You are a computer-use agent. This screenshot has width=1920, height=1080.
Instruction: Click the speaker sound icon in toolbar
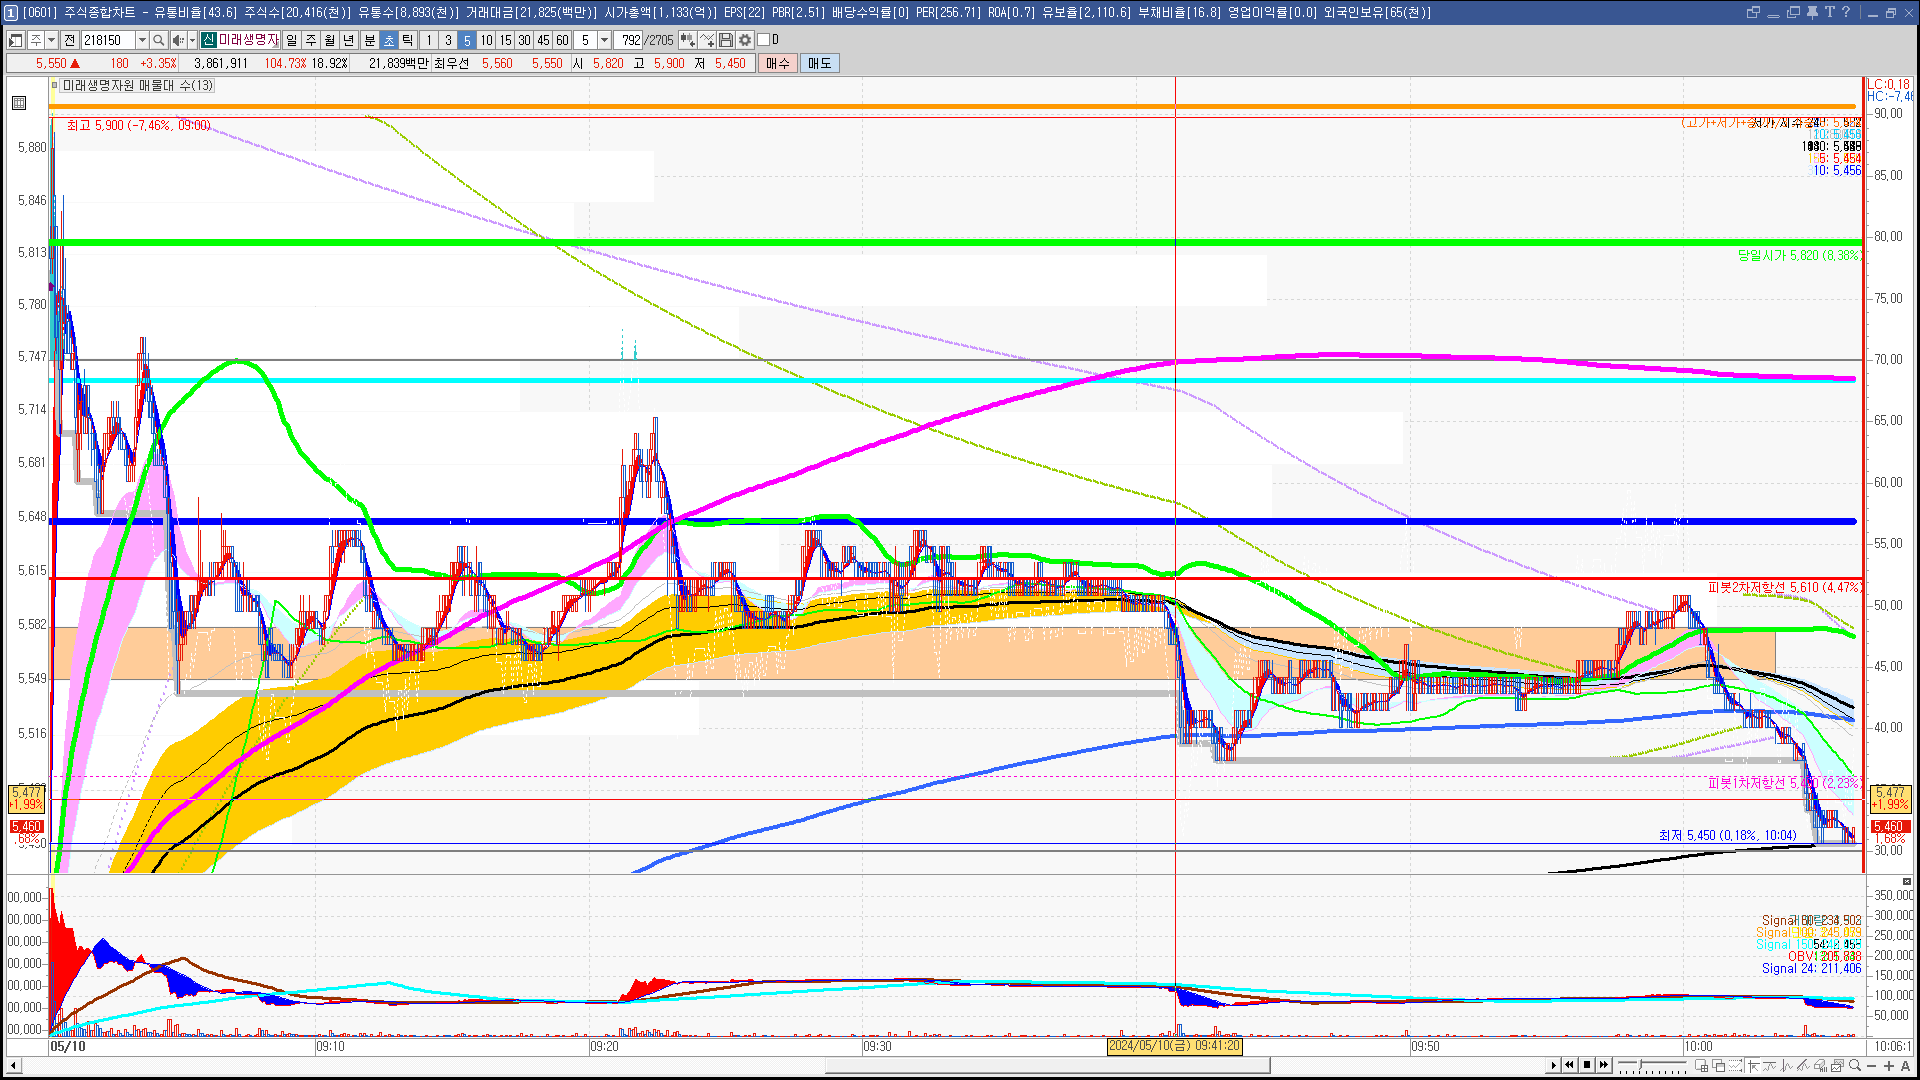pos(177,40)
